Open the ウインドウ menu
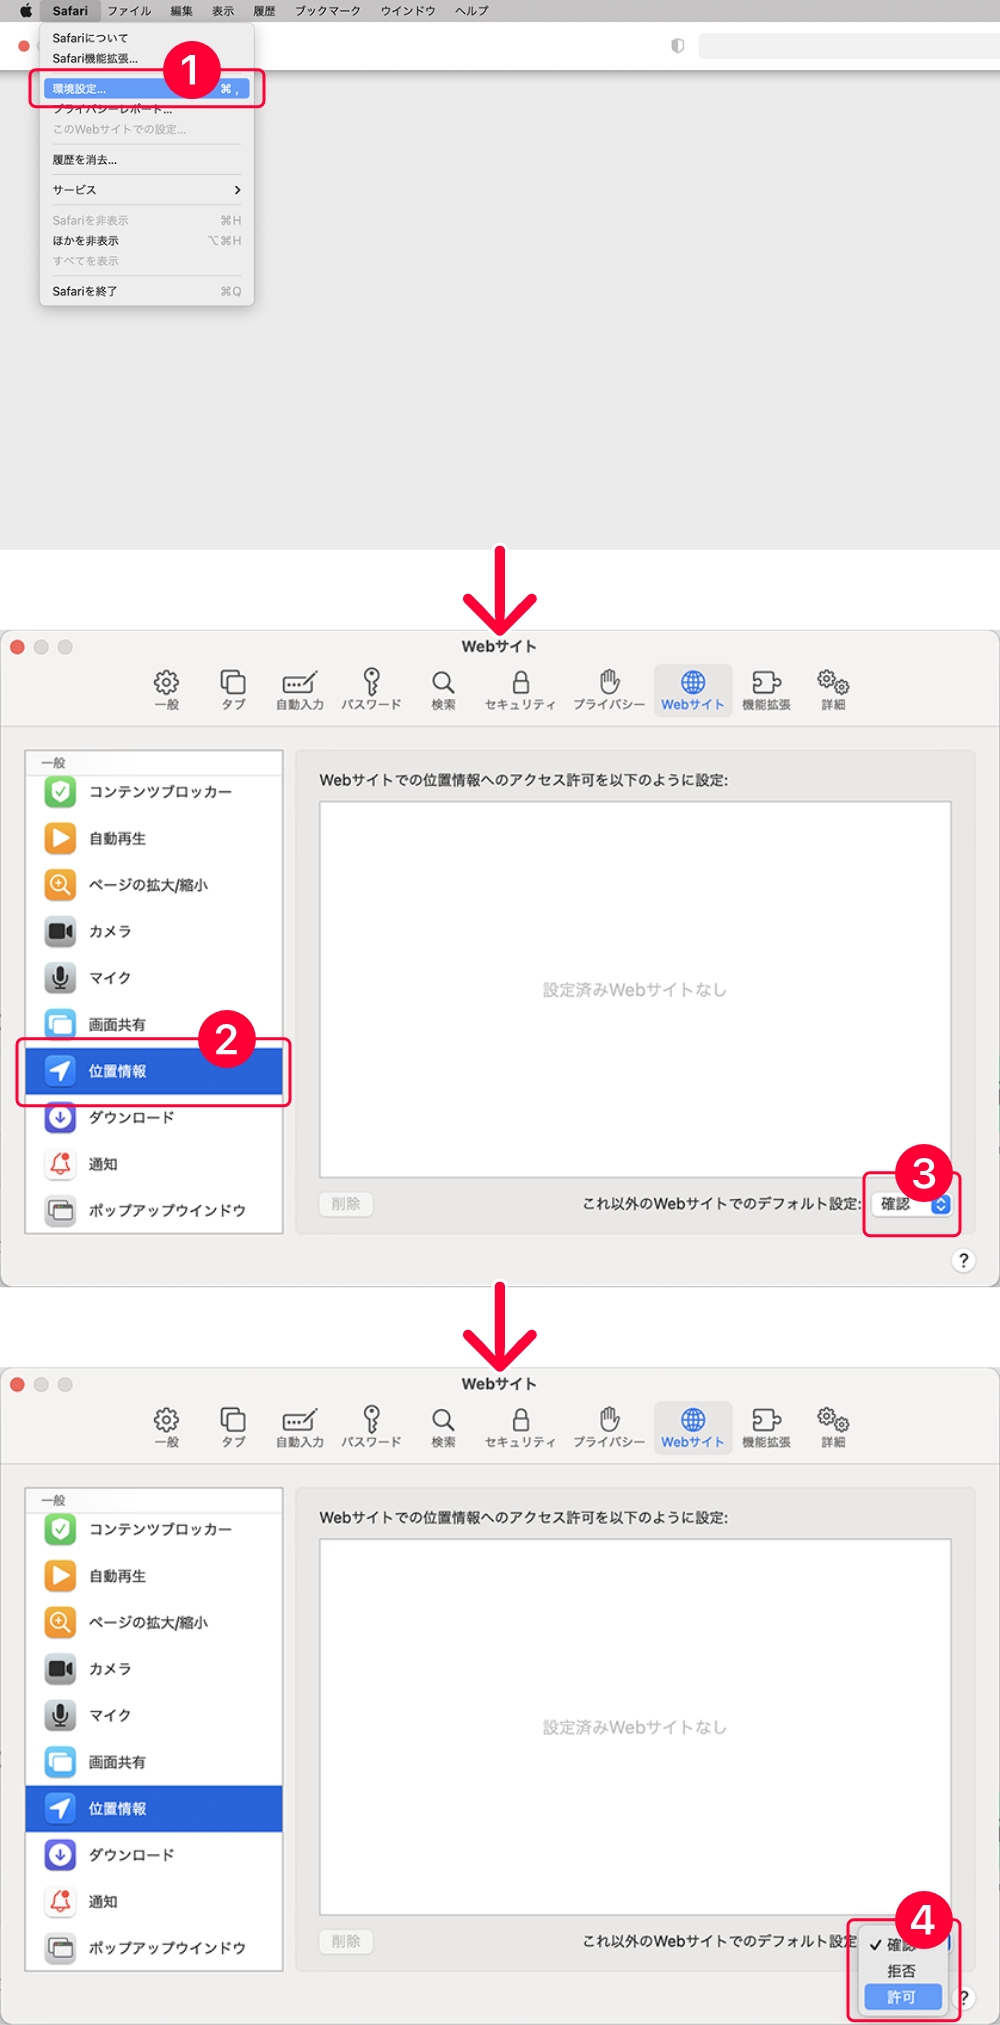The image size is (1000, 2025). (x=408, y=11)
